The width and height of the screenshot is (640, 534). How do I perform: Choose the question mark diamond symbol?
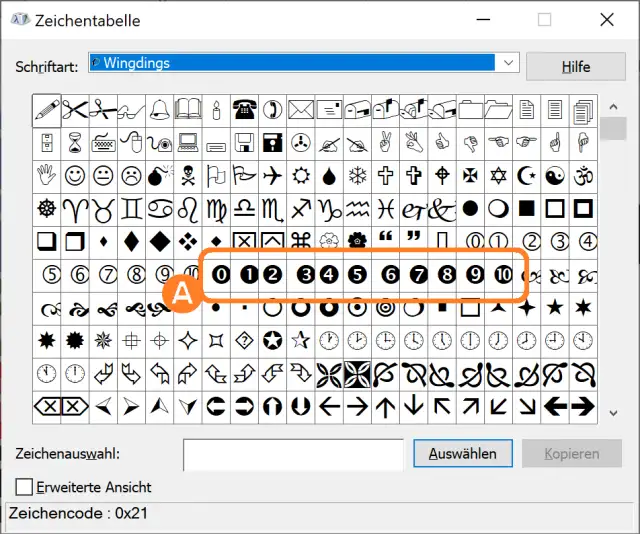(x=244, y=341)
